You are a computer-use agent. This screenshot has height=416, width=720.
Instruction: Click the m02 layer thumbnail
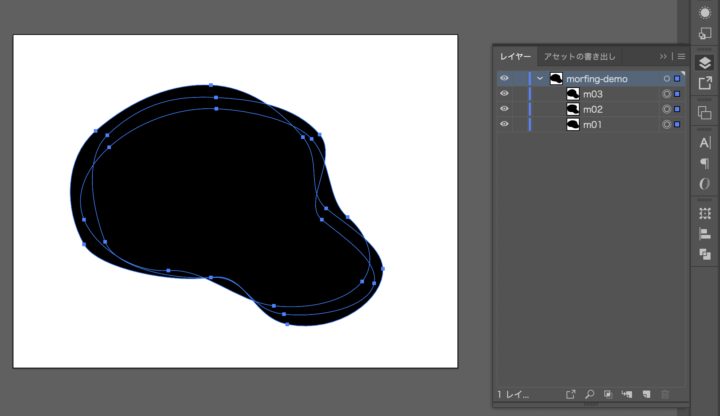tap(573, 109)
